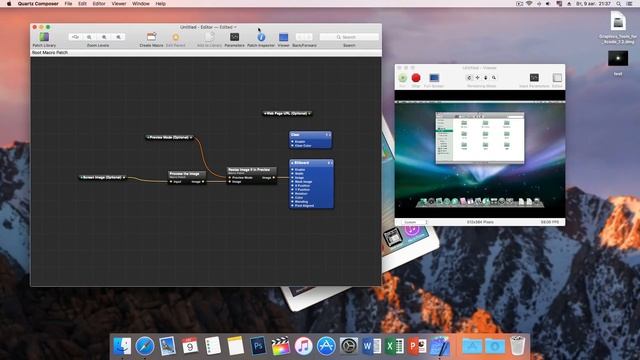640x360 pixels.
Task: Click the Run button in Viewer window
Action: (x=402, y=78)
